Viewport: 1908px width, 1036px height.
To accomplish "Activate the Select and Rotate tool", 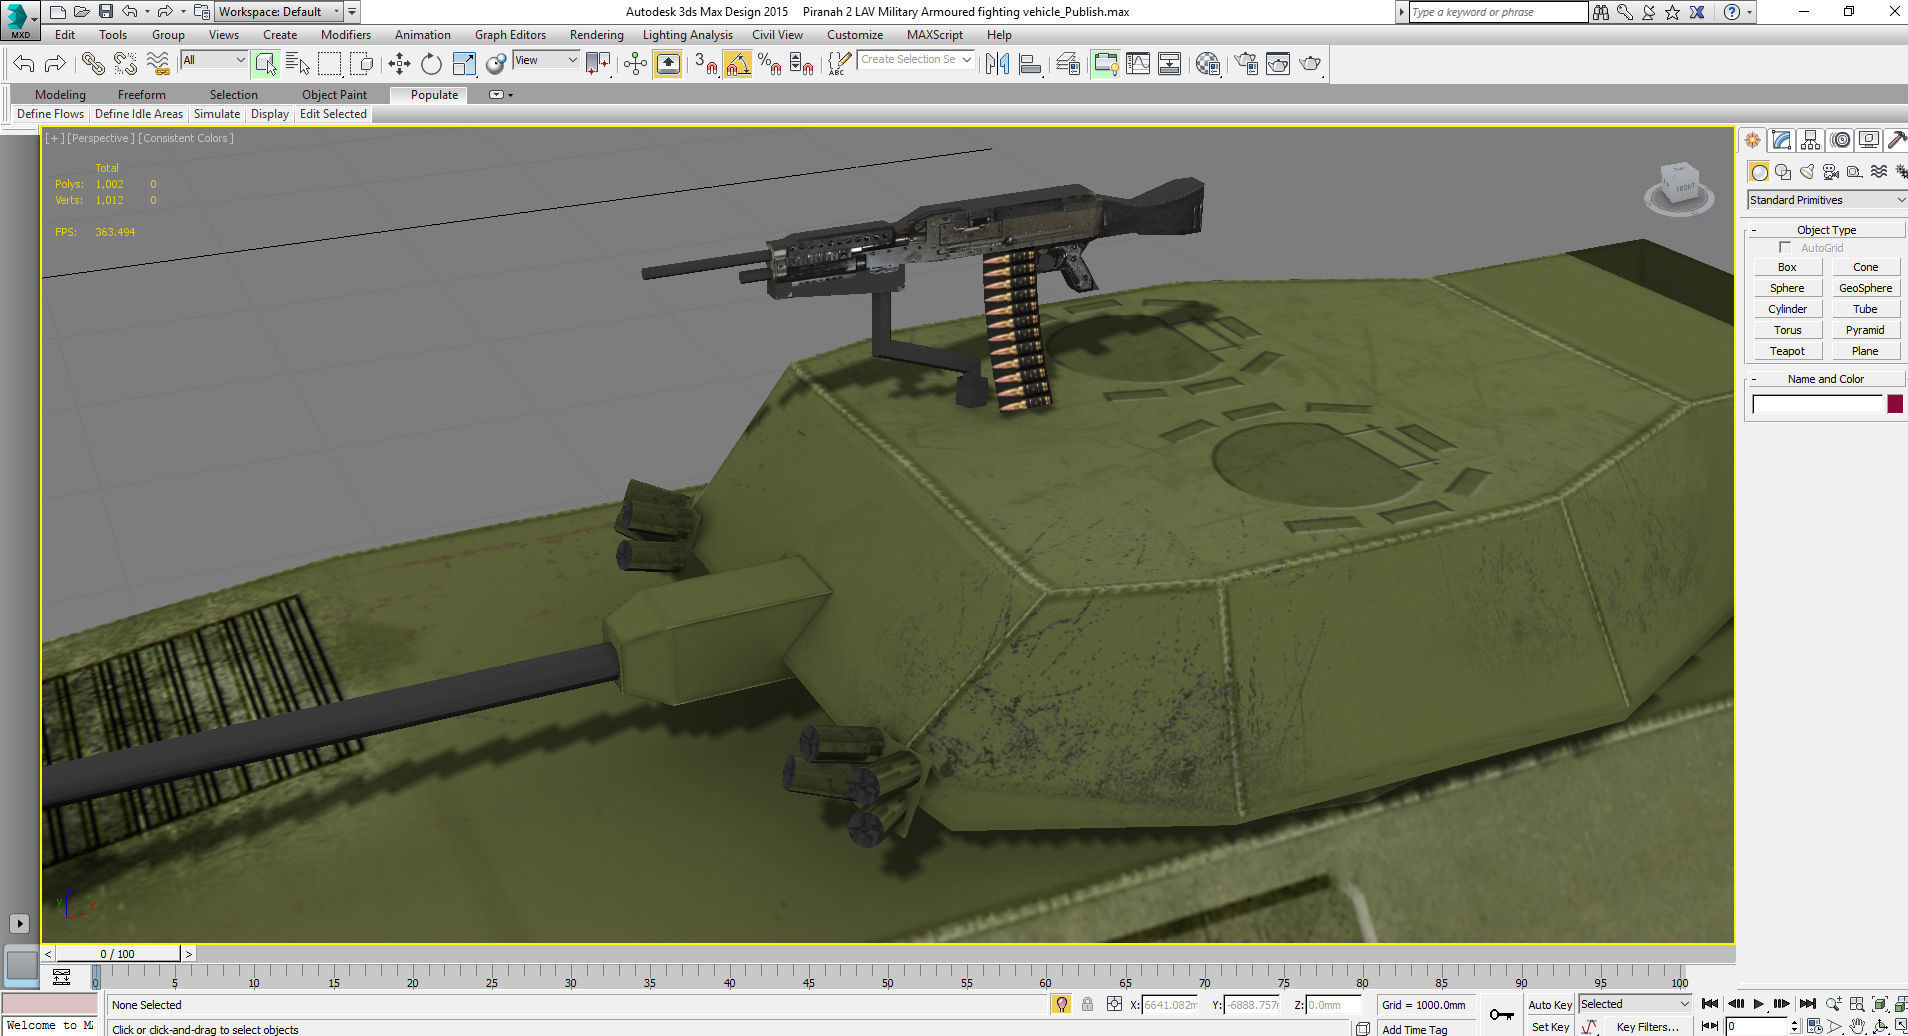I will coord(431,64).
